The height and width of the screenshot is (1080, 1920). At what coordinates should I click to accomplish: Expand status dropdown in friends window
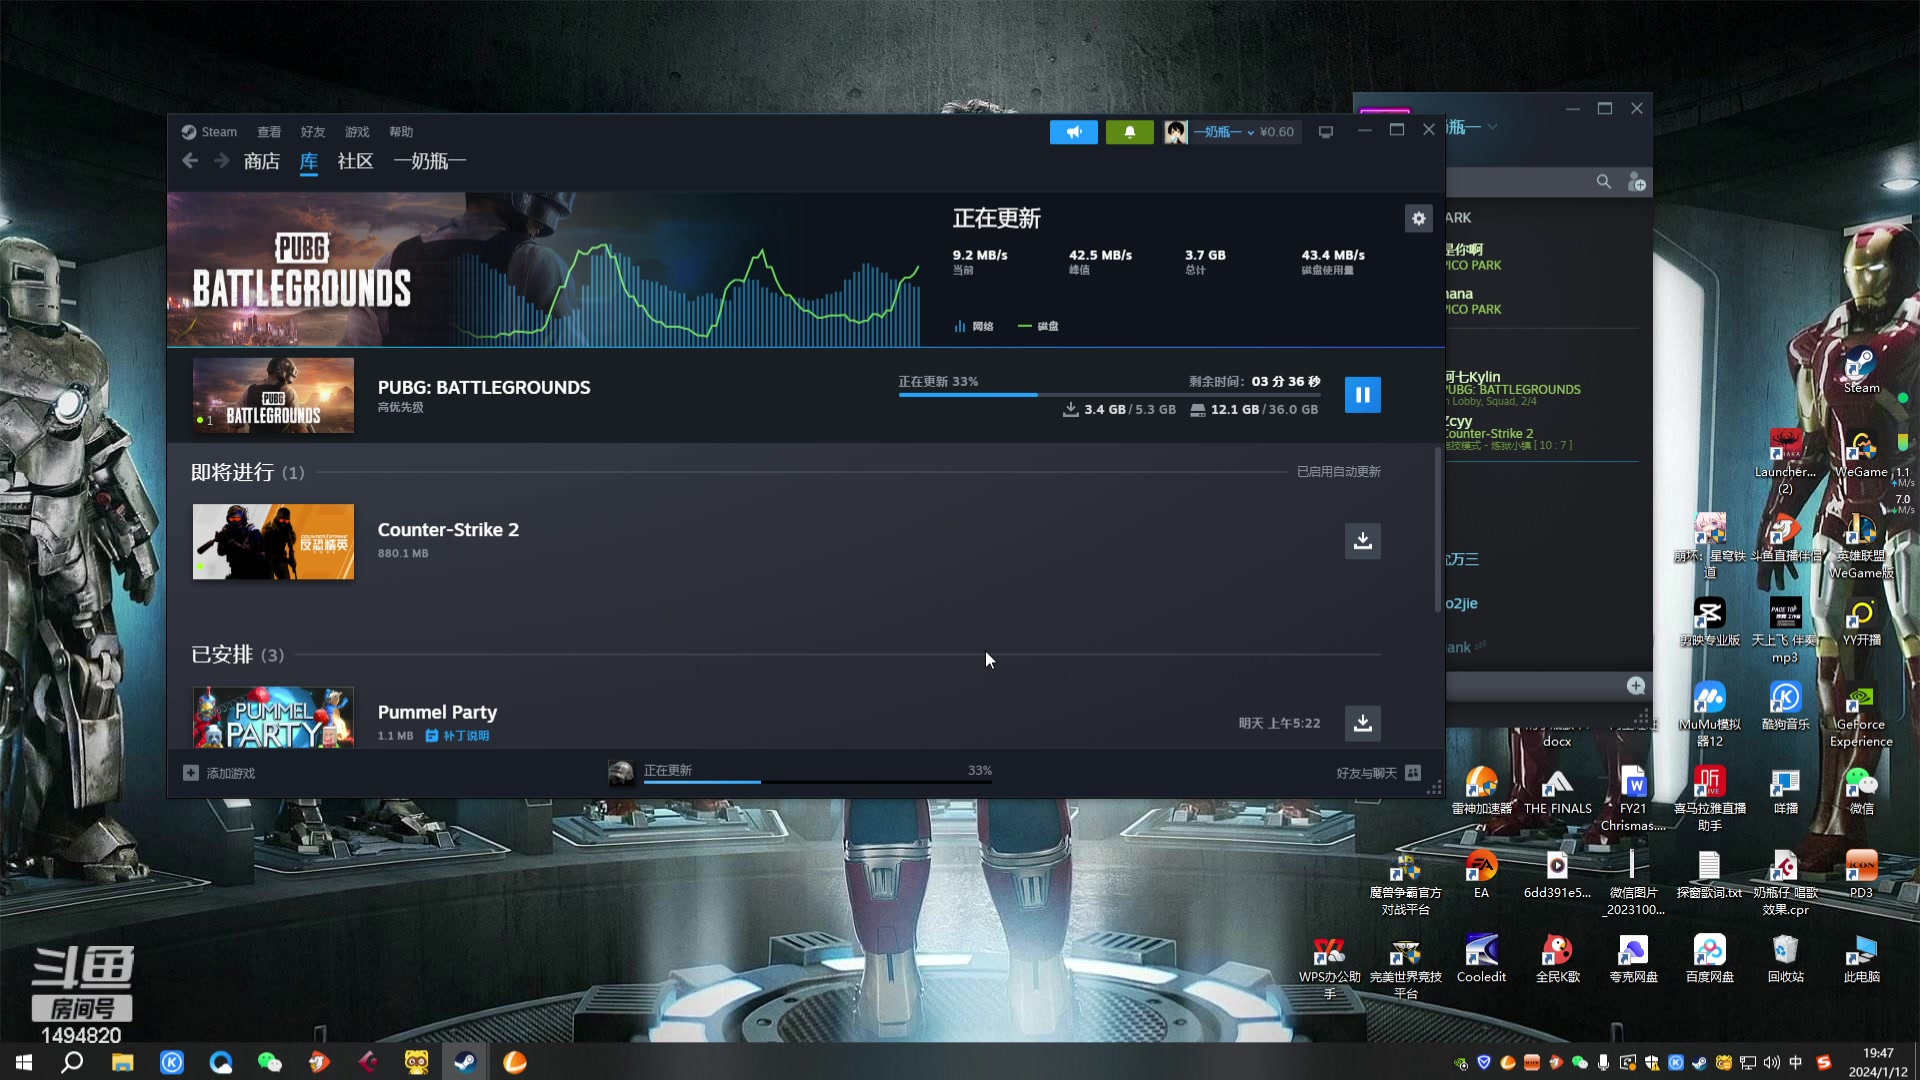pos(1492,127)
